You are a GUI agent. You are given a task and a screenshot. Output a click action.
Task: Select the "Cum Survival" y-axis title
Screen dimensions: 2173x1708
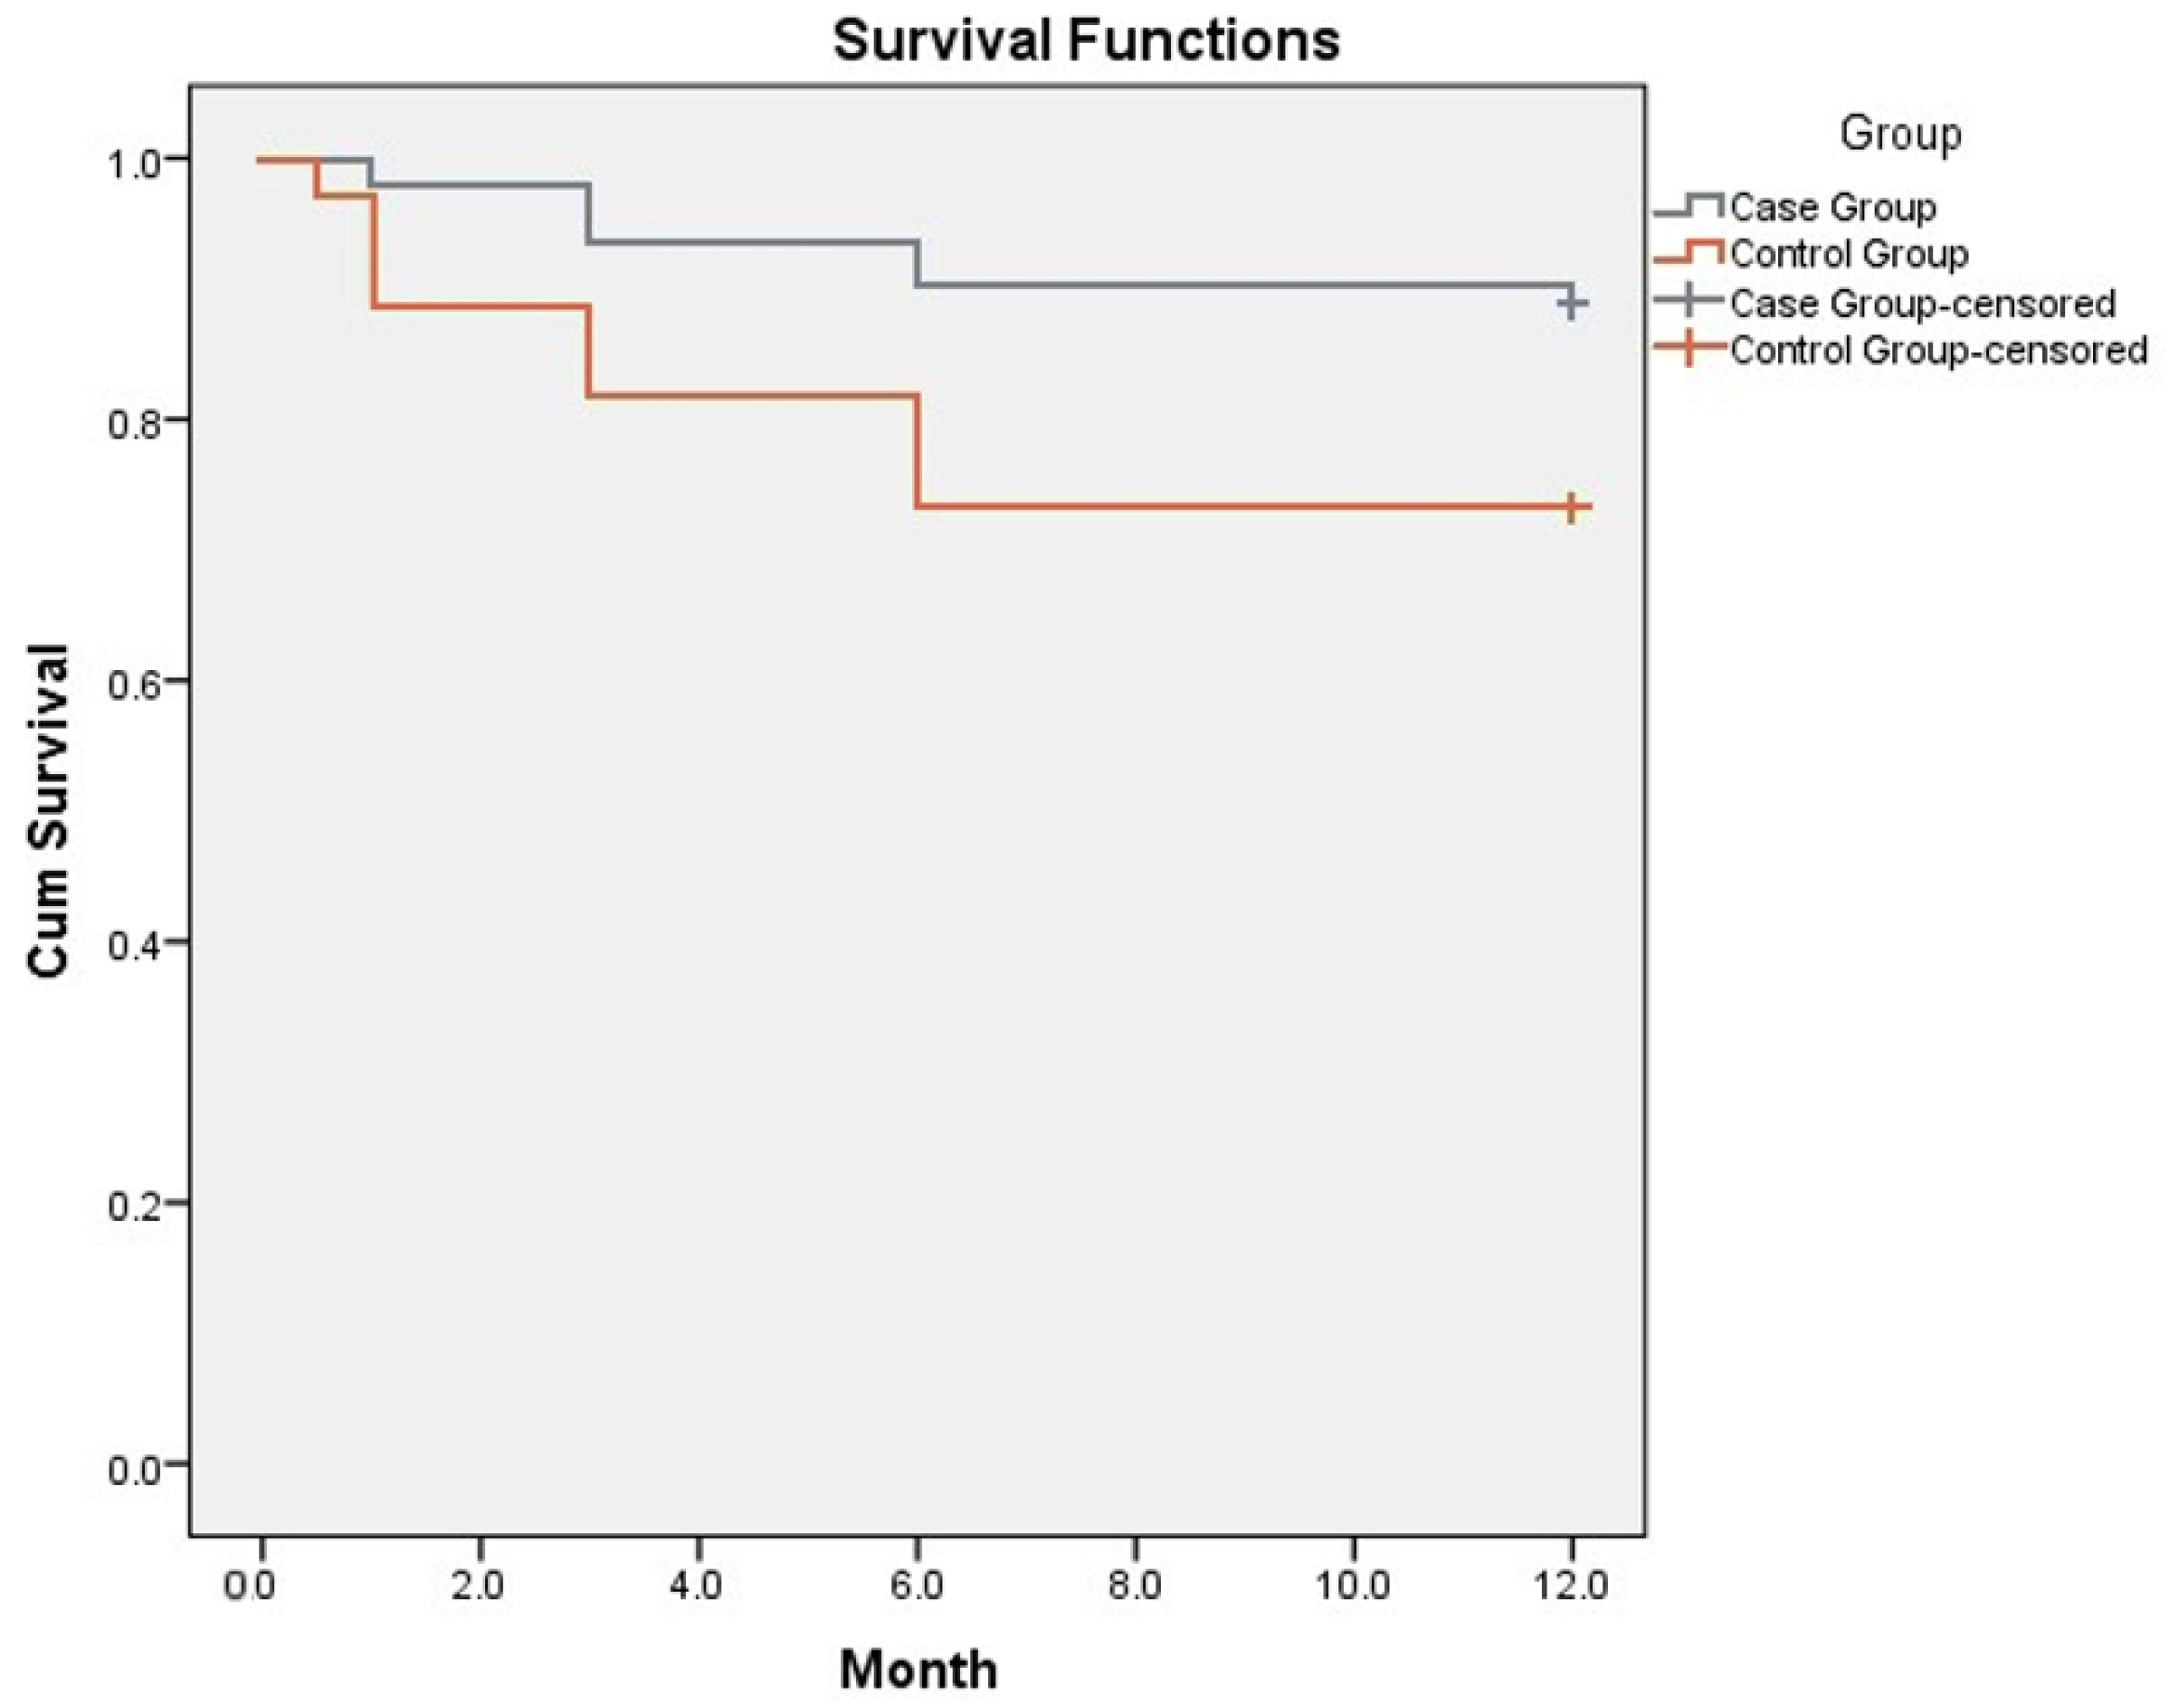click(x=48, y=811)
